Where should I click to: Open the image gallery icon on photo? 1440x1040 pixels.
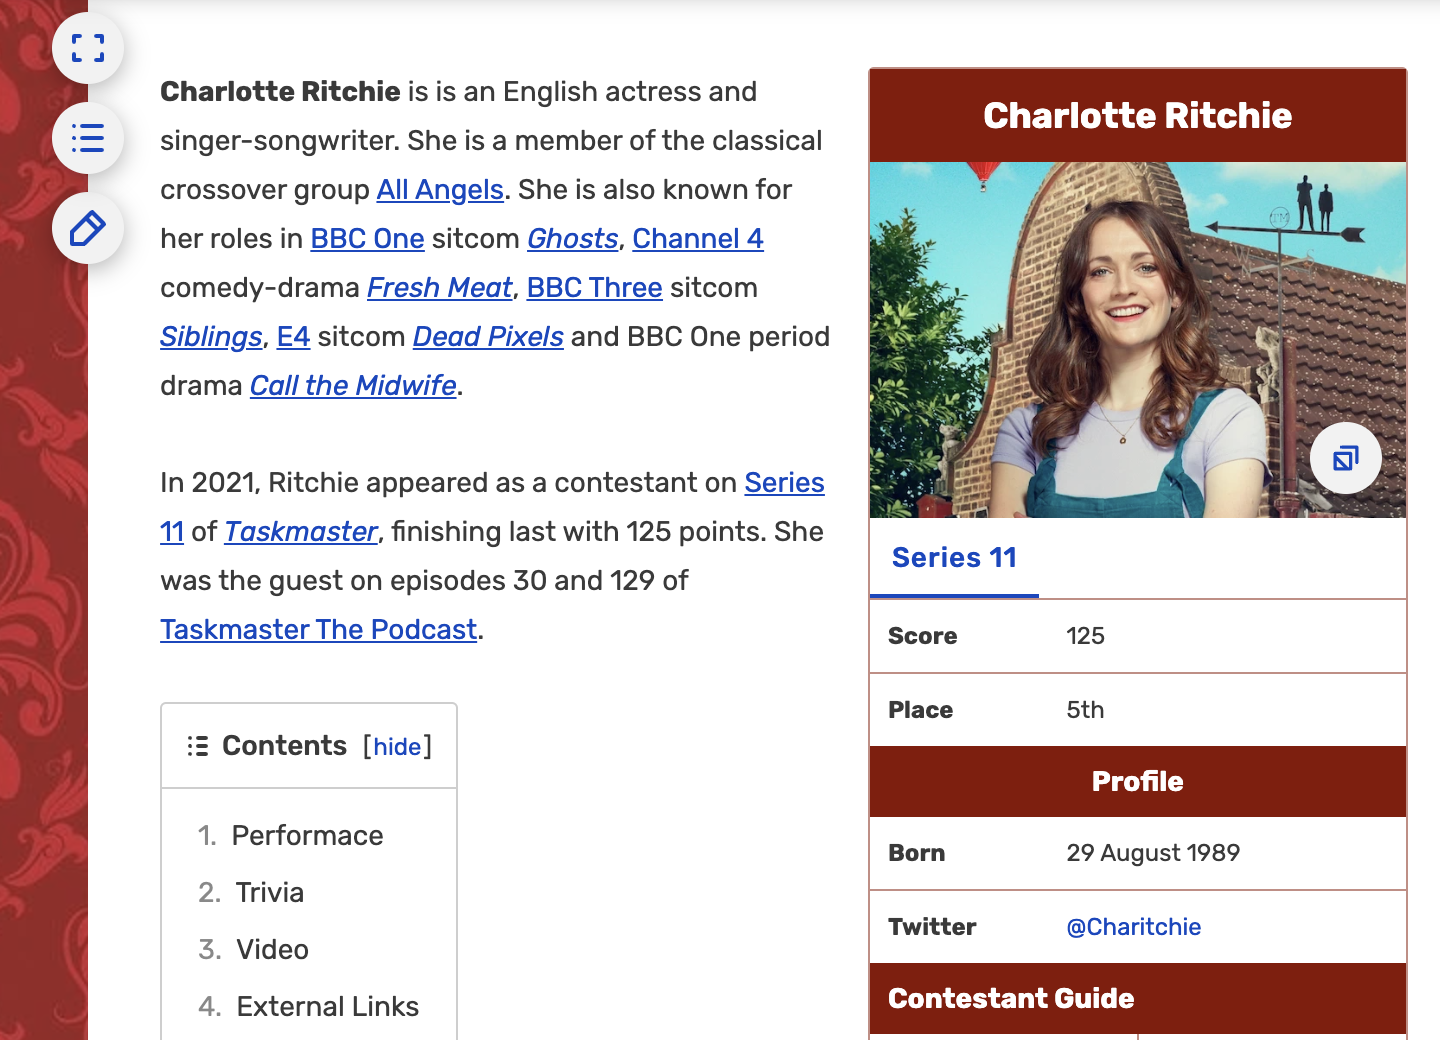(1345, 459)
